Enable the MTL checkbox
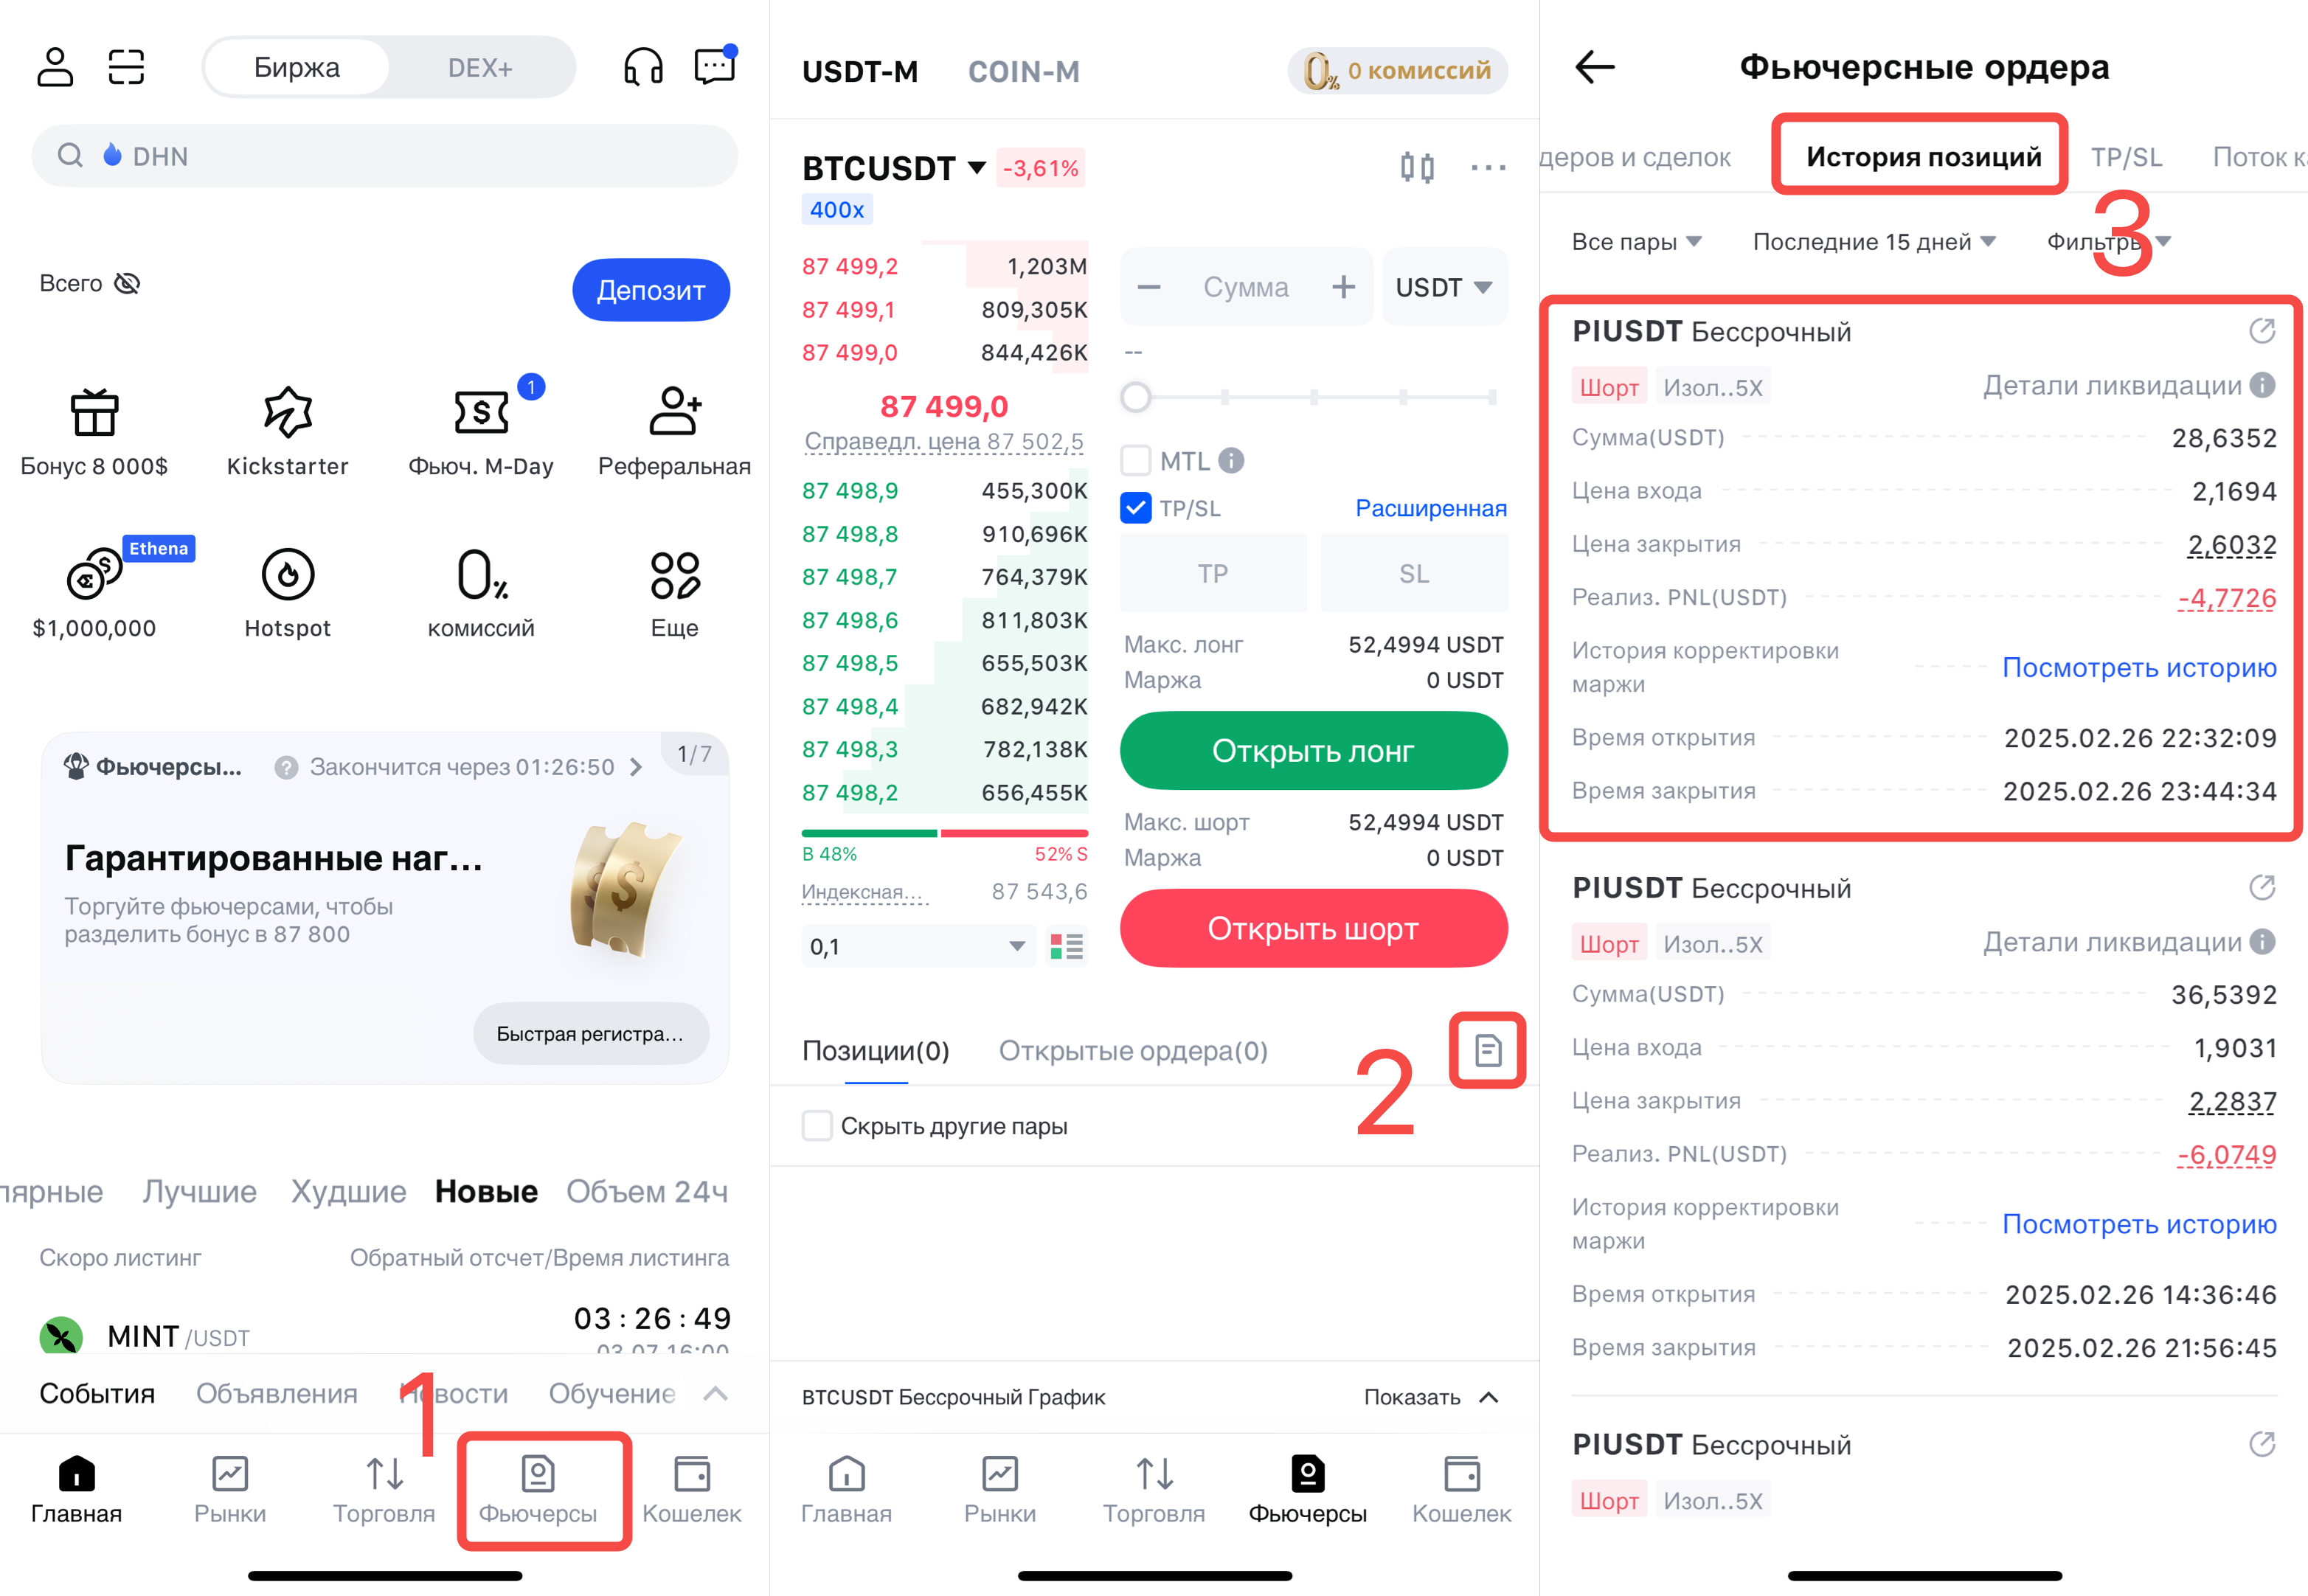The image size is (2308, 1596). point(1135,461)
